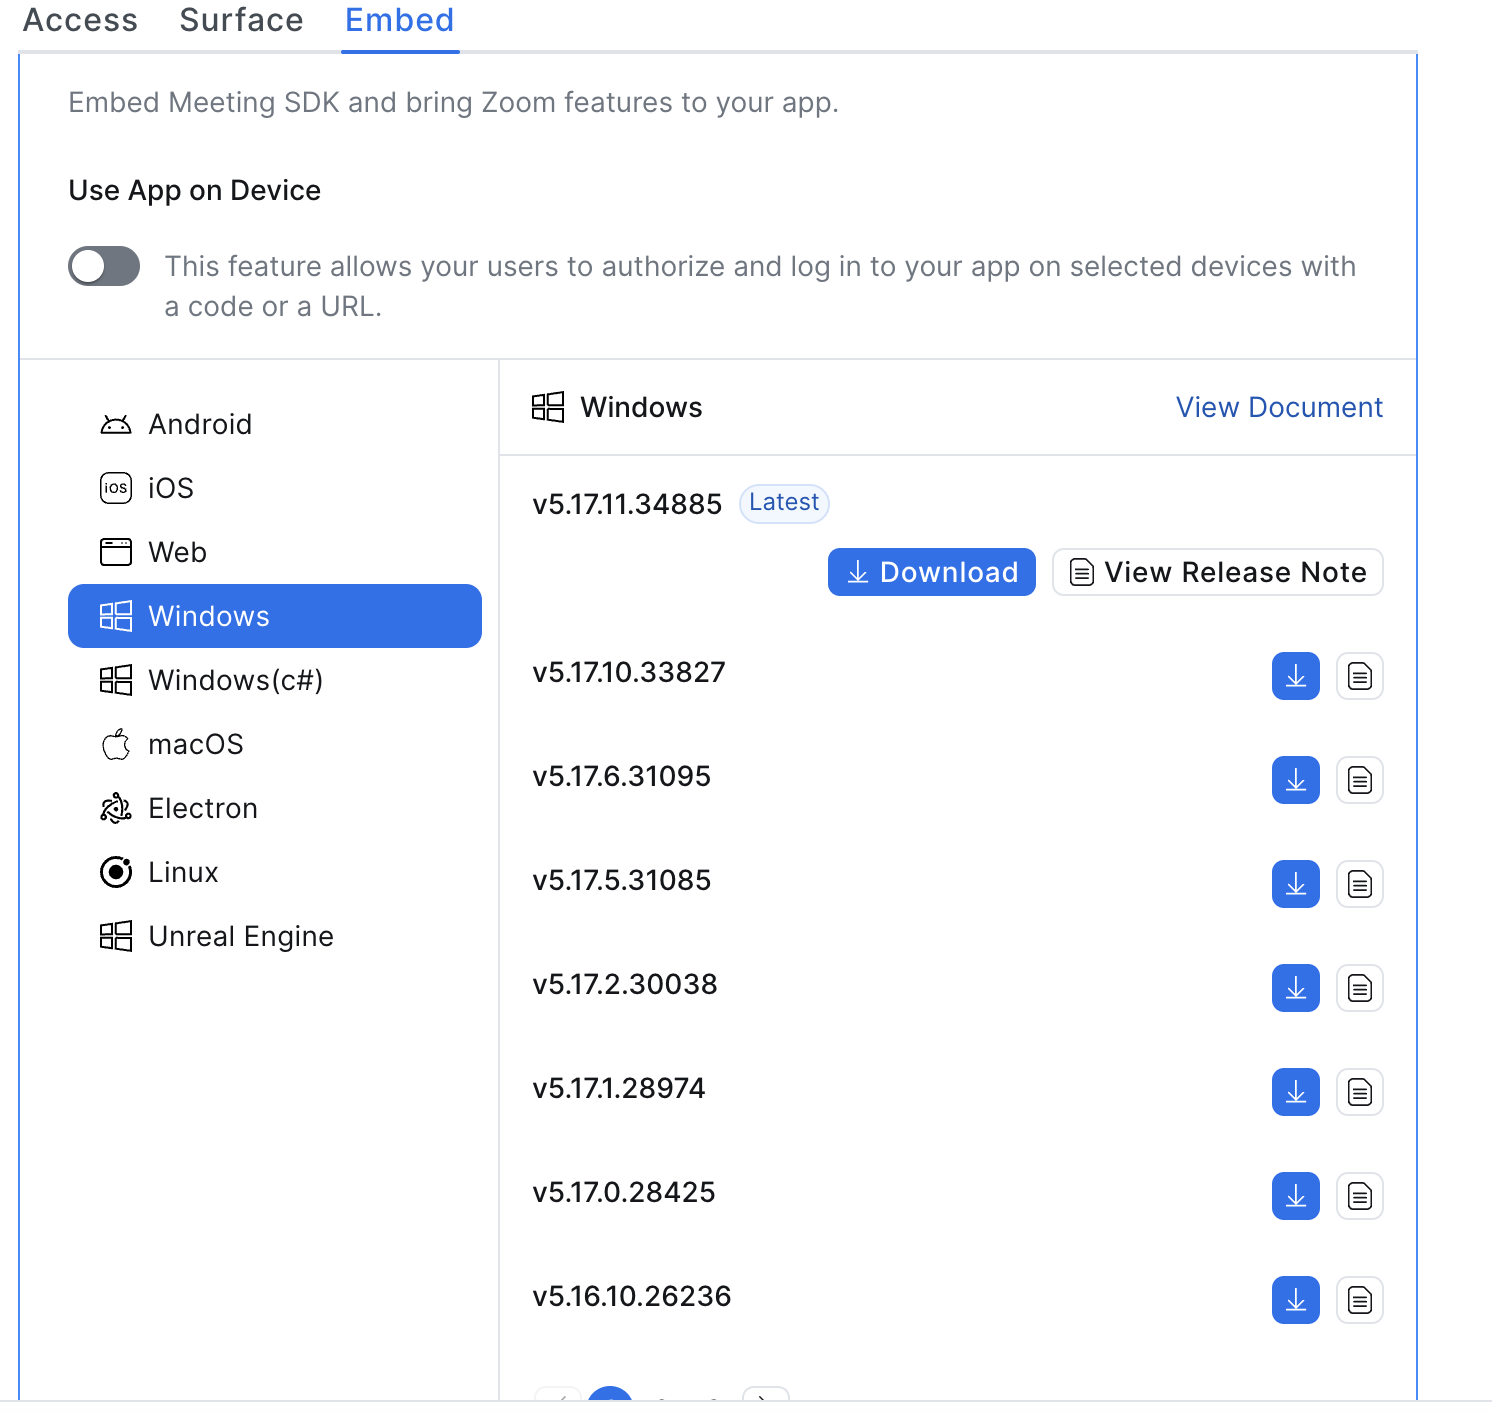
Task: Switch to the Surface tab
Action: tap(241, 20)
